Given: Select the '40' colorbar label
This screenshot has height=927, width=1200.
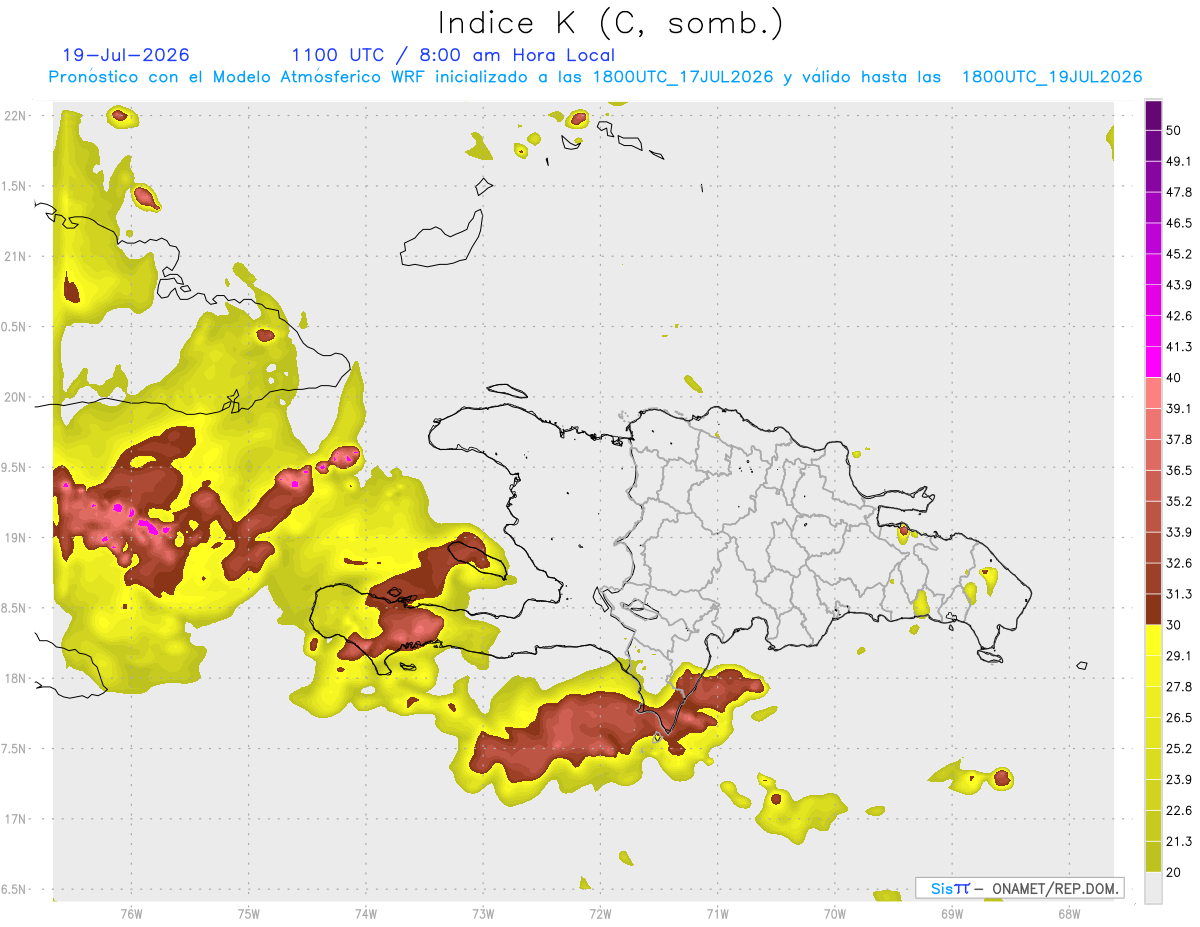Looking at the screenshot, I should [x=1175, y=378].
